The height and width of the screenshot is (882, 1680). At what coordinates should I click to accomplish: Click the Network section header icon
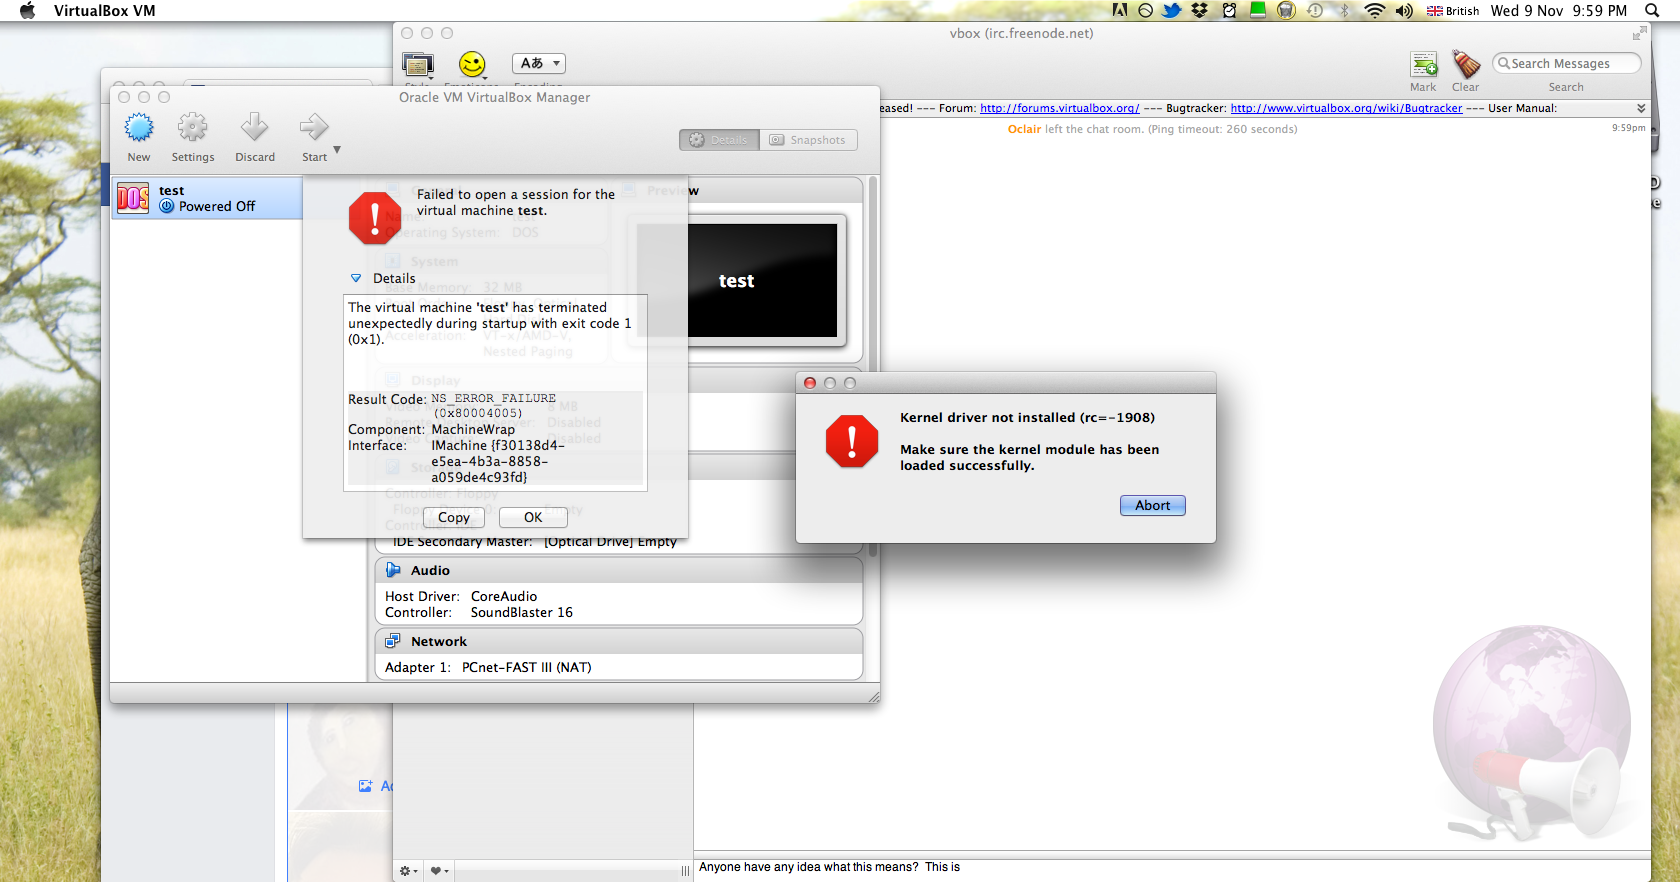coord(393,641)
